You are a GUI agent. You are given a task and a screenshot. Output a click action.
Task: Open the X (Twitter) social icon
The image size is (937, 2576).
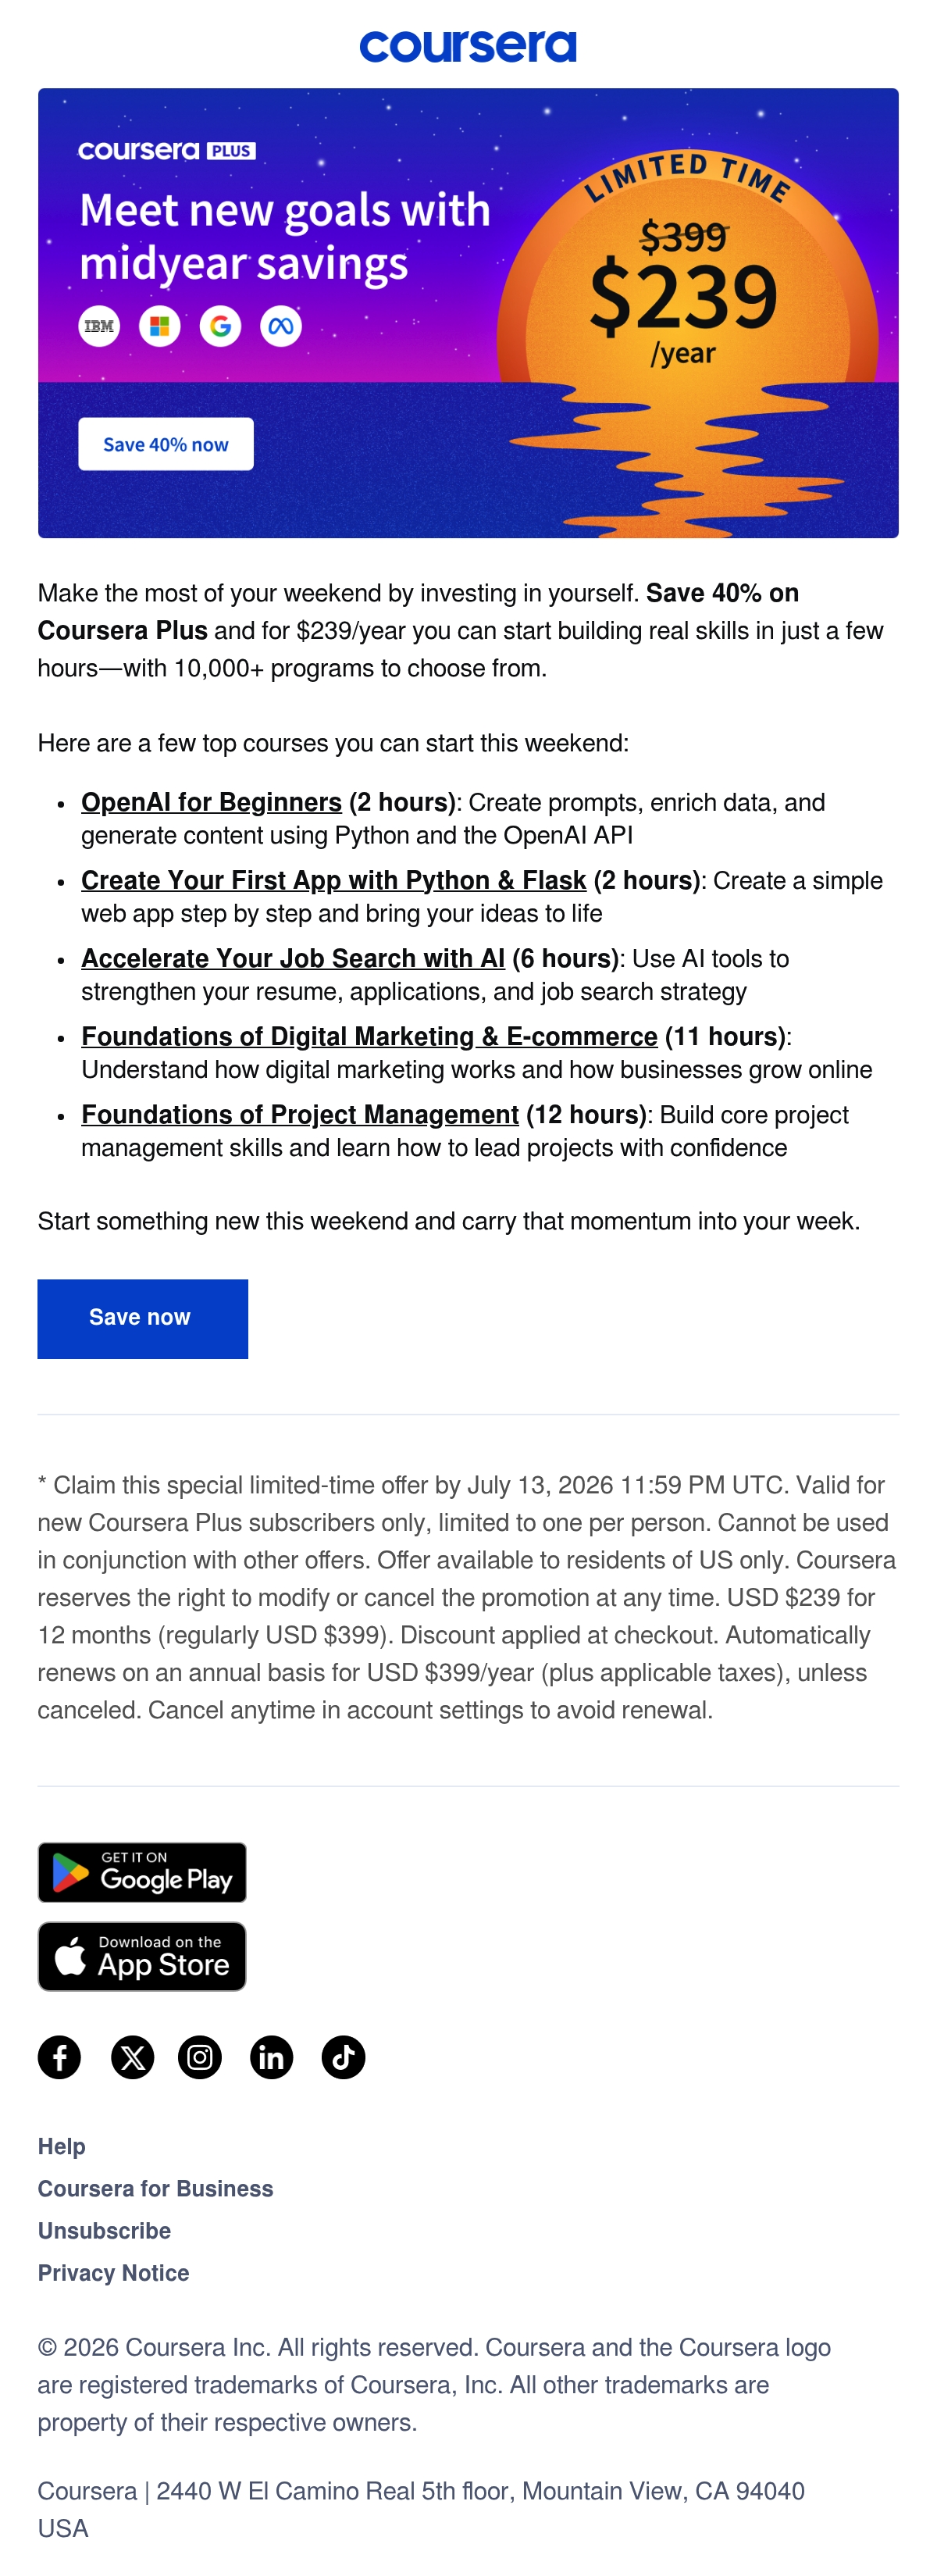(x=132, y=2057)
